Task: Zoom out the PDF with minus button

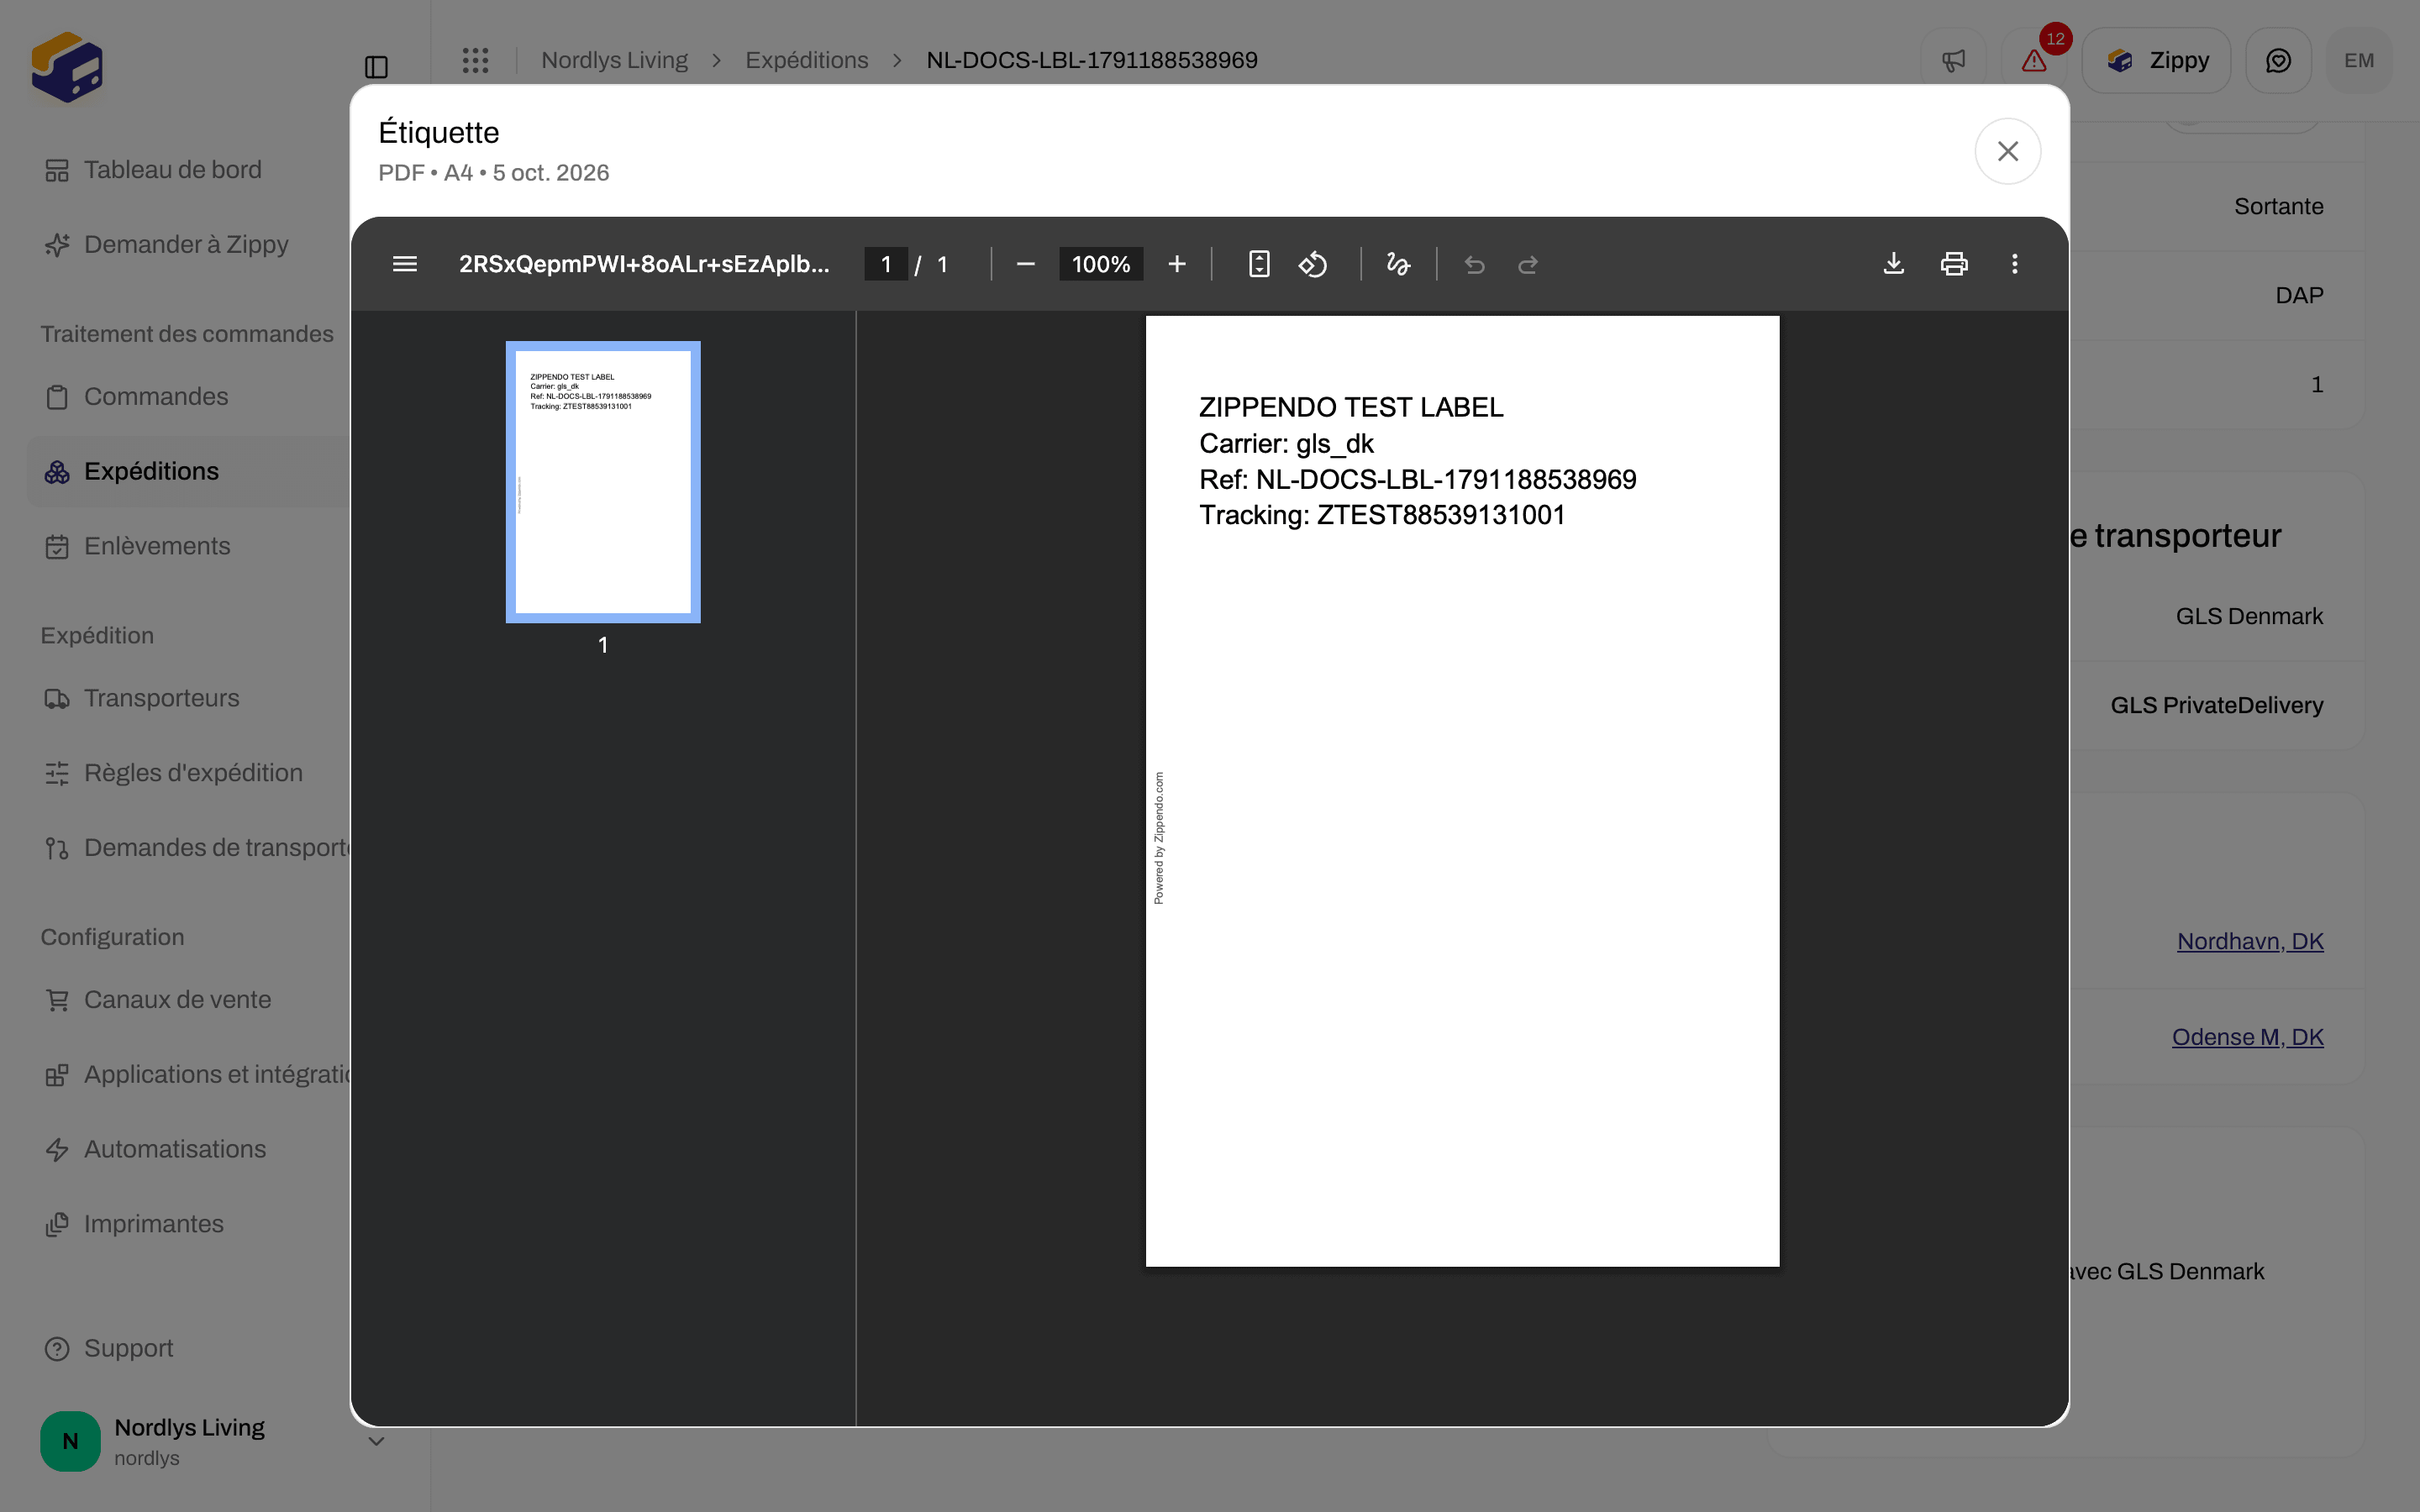Action: point(1025,264)
